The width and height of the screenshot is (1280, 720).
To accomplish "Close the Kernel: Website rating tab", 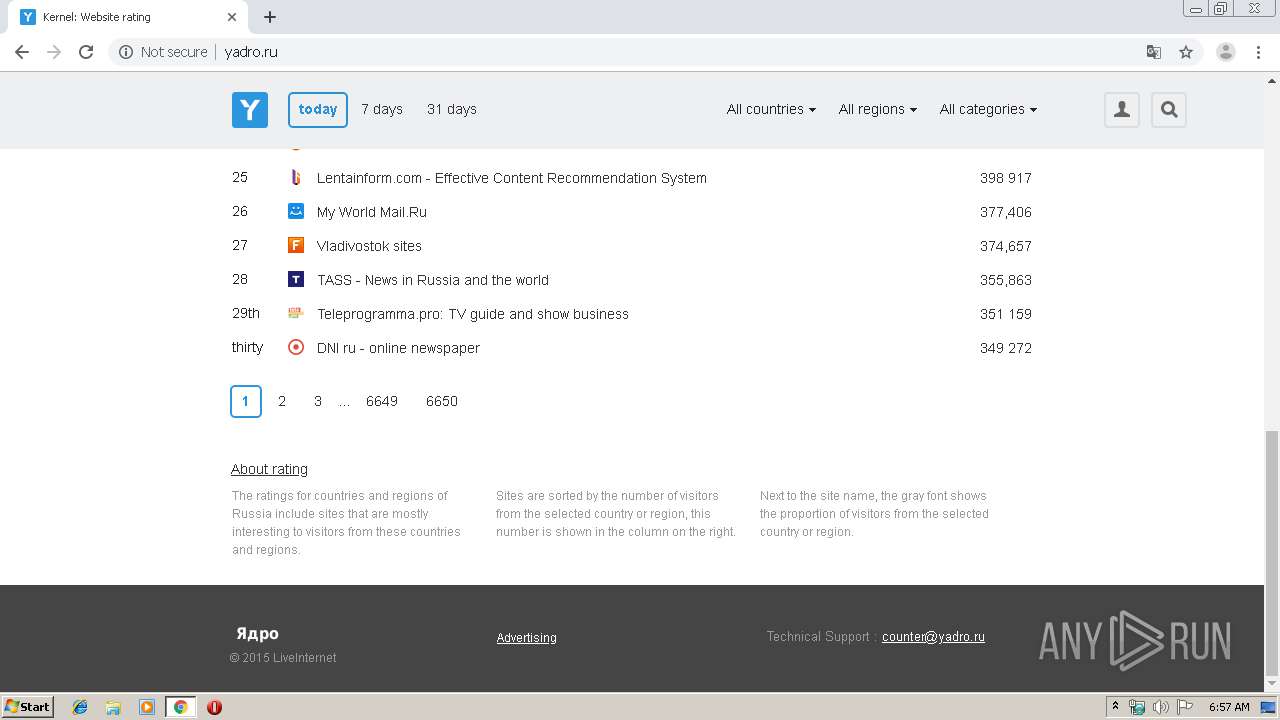I will click(232, 17).
